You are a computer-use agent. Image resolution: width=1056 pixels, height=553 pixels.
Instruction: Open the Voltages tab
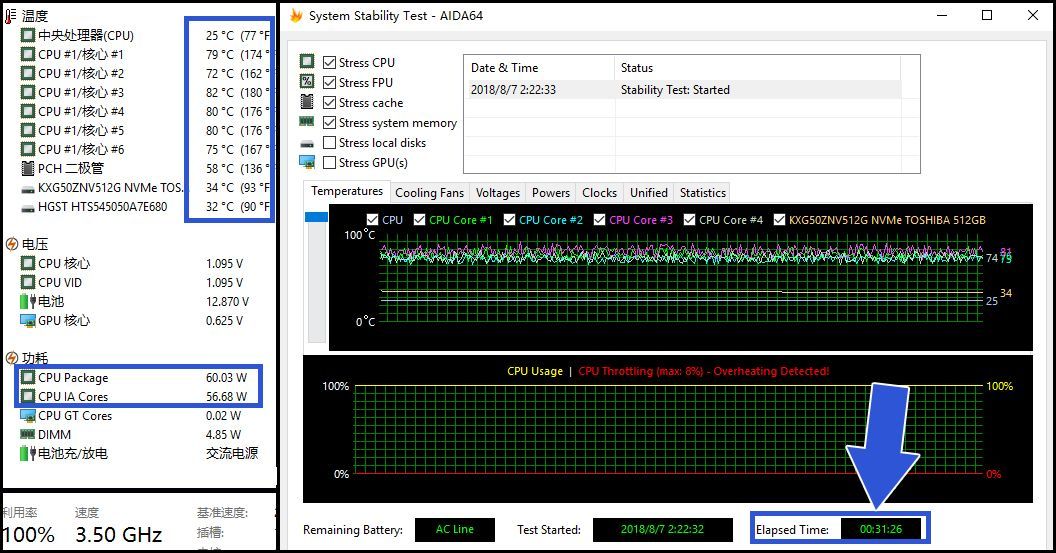[497, 193]
